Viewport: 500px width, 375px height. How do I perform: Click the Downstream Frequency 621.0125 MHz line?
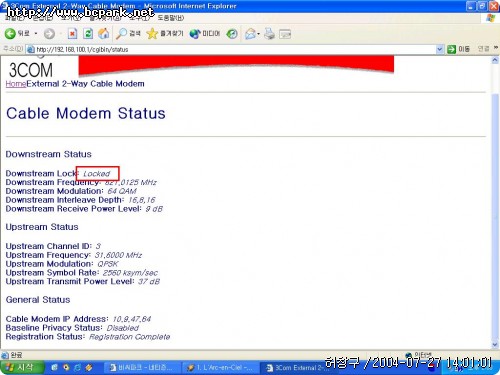click(81, 182)
